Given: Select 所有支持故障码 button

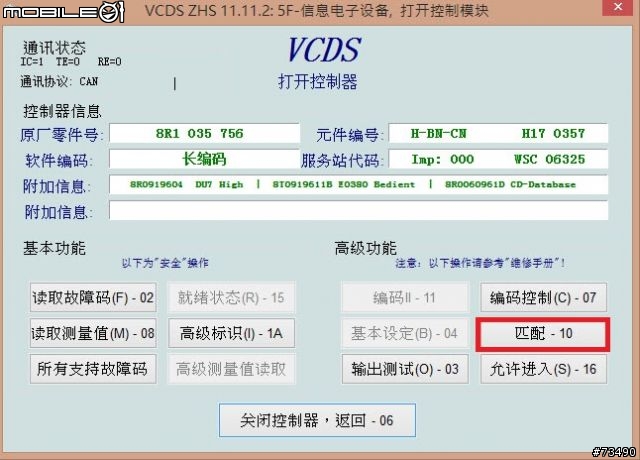Looking at the screenshot, I should pyautogui.click(x=93, y=369).
